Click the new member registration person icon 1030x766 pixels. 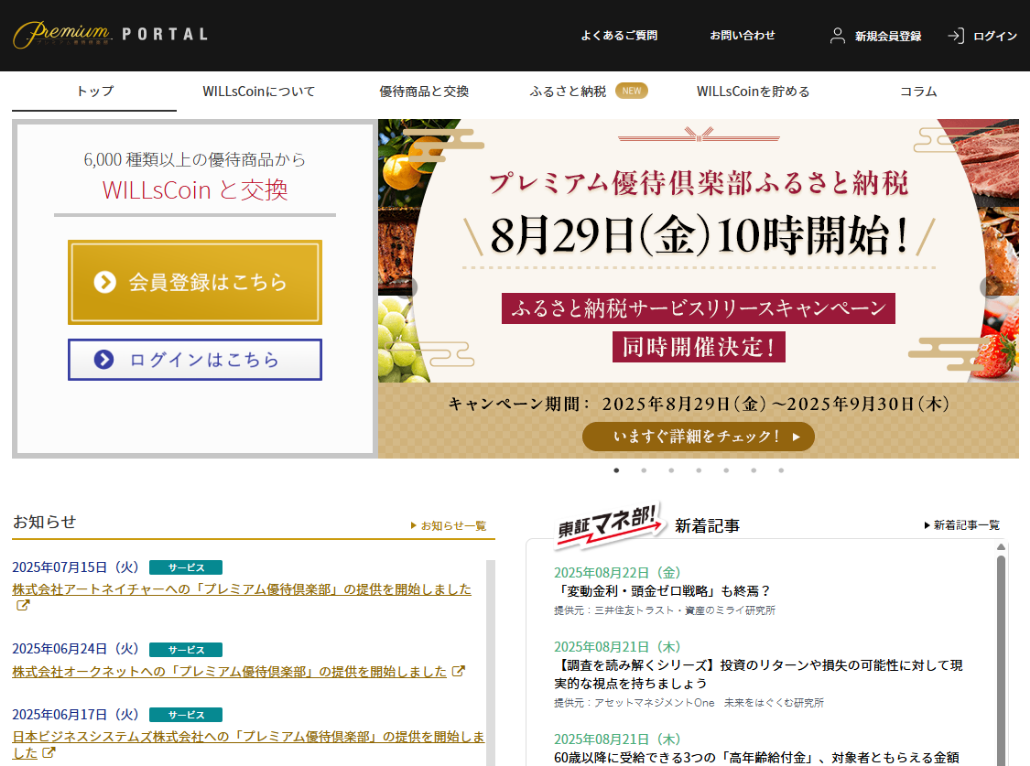tap(838, 36)
